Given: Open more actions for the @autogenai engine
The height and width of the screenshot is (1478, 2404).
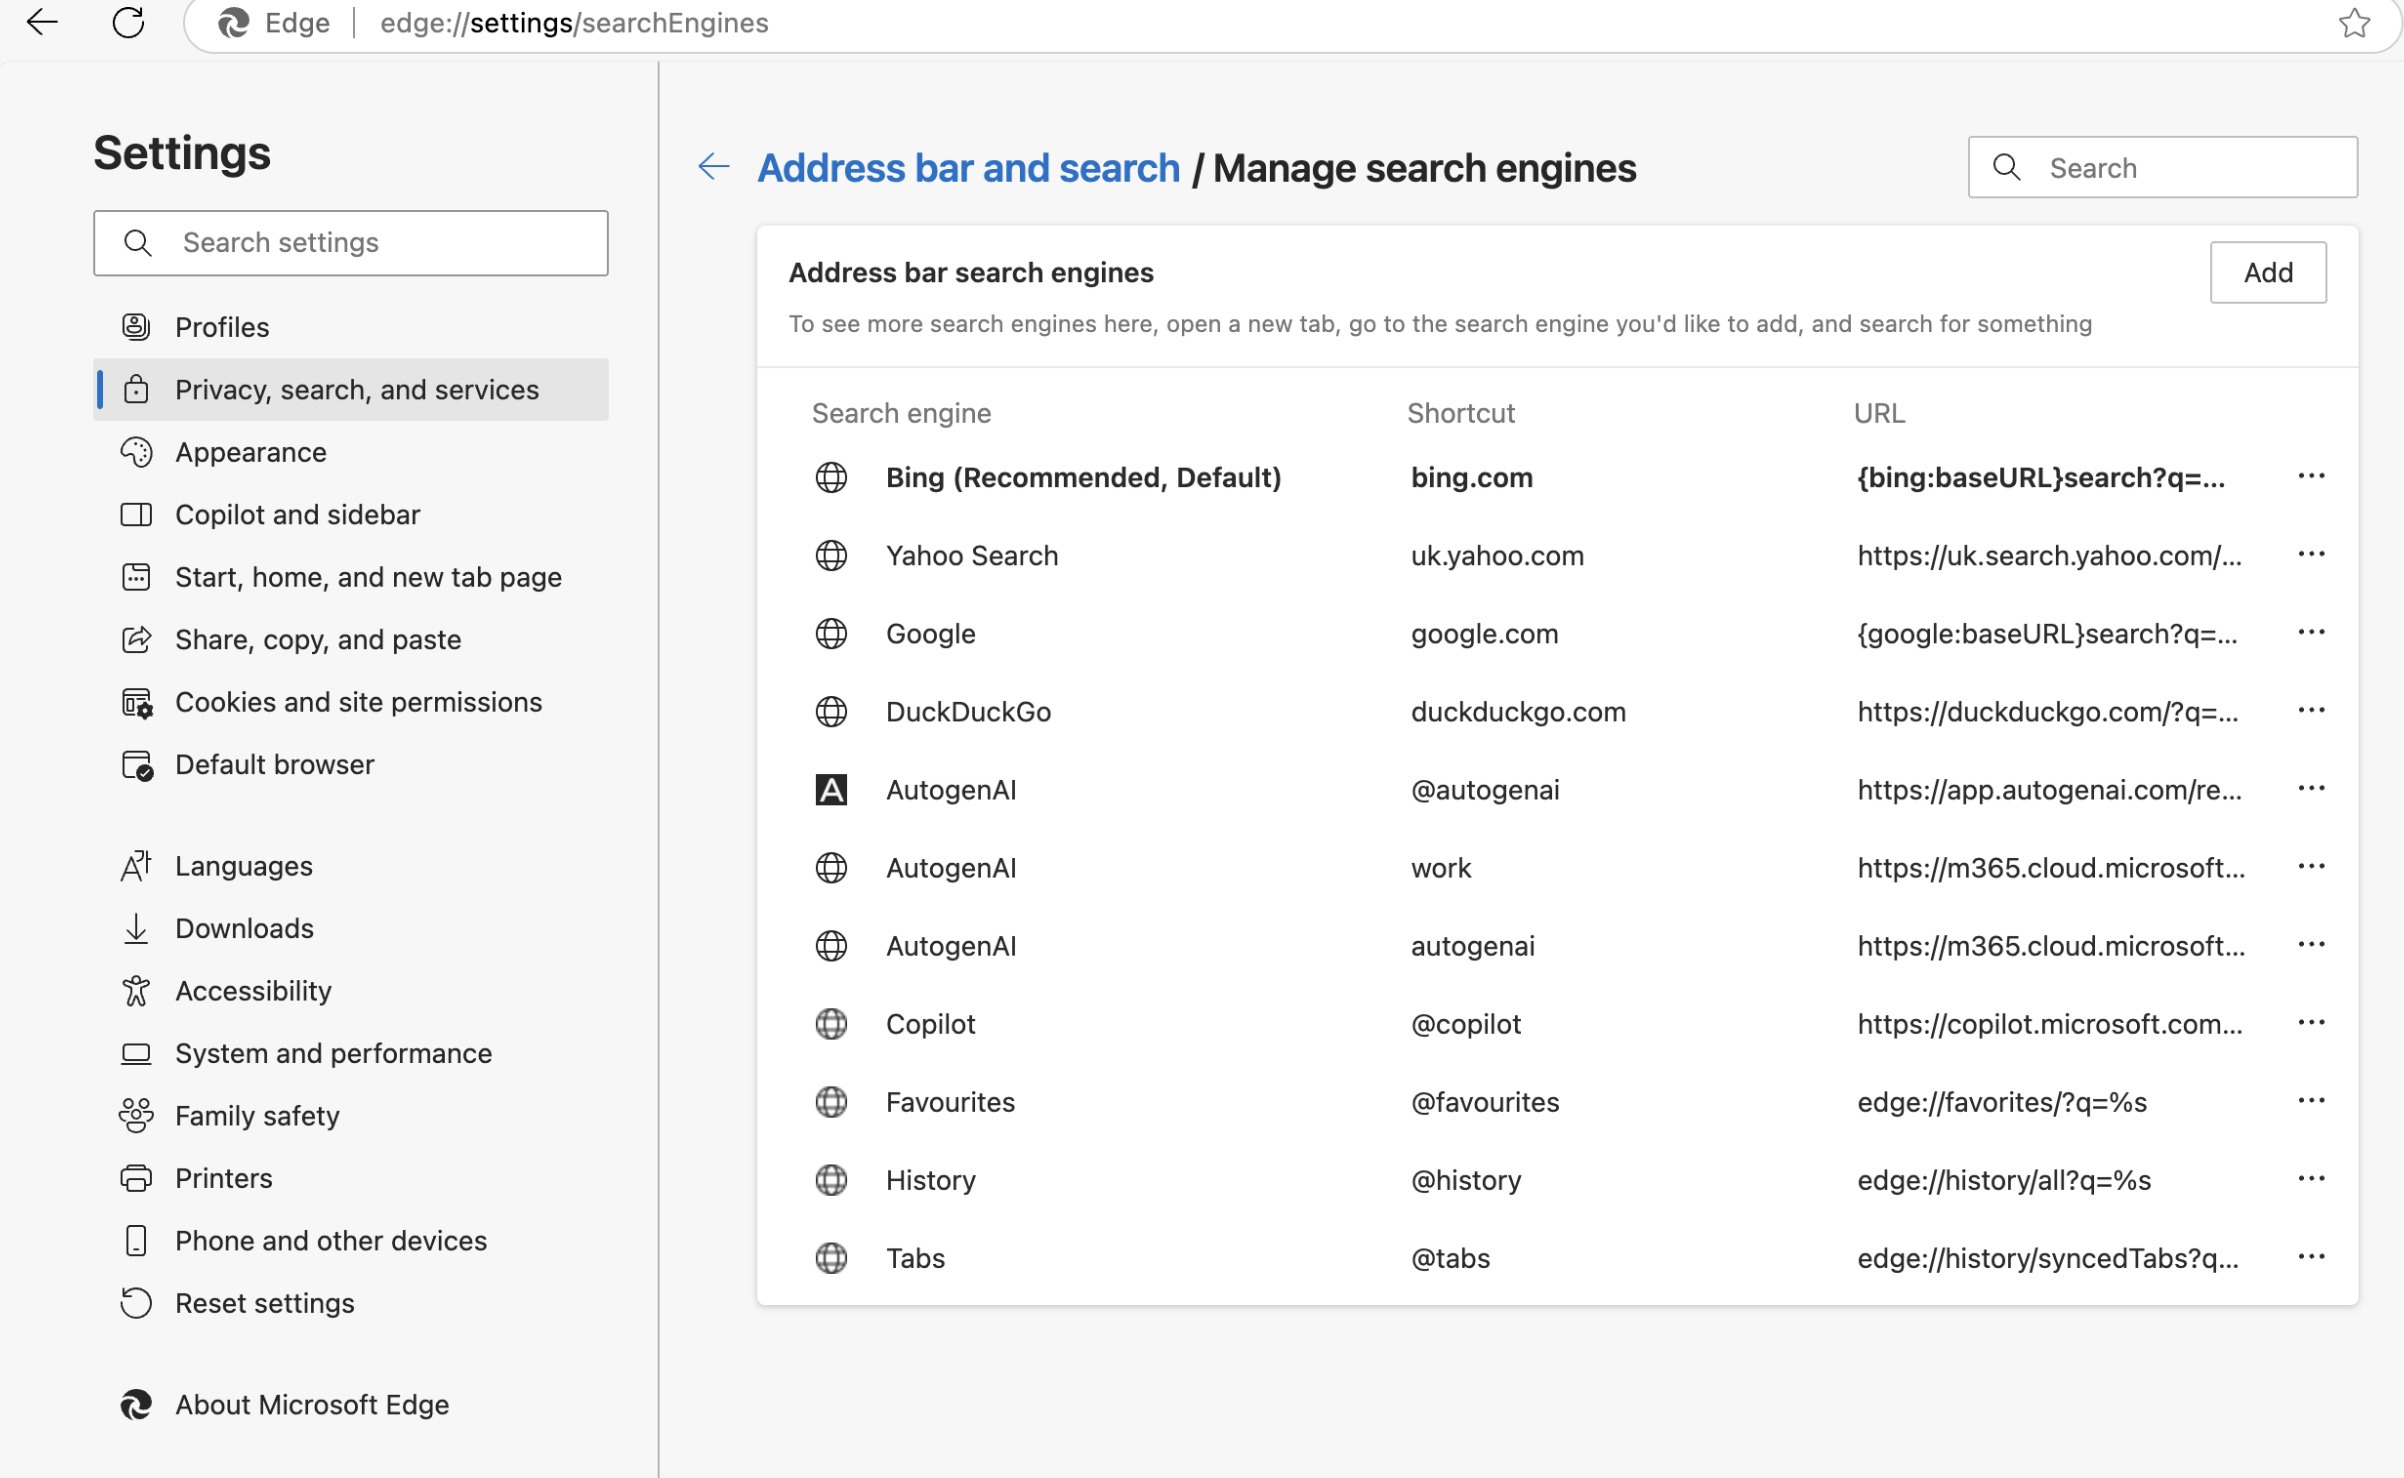Looking at the screenshot, I should tap(2311, 788).
